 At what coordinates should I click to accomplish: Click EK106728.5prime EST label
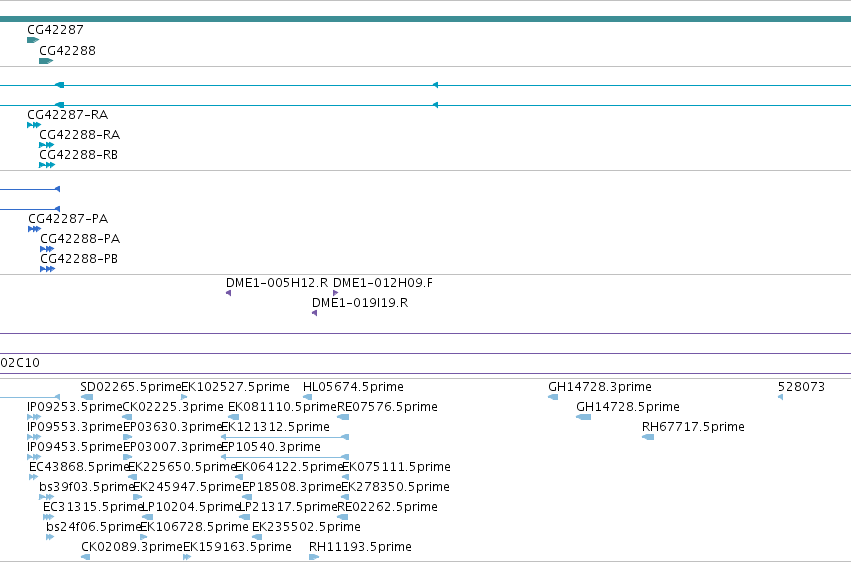[194, 527]
